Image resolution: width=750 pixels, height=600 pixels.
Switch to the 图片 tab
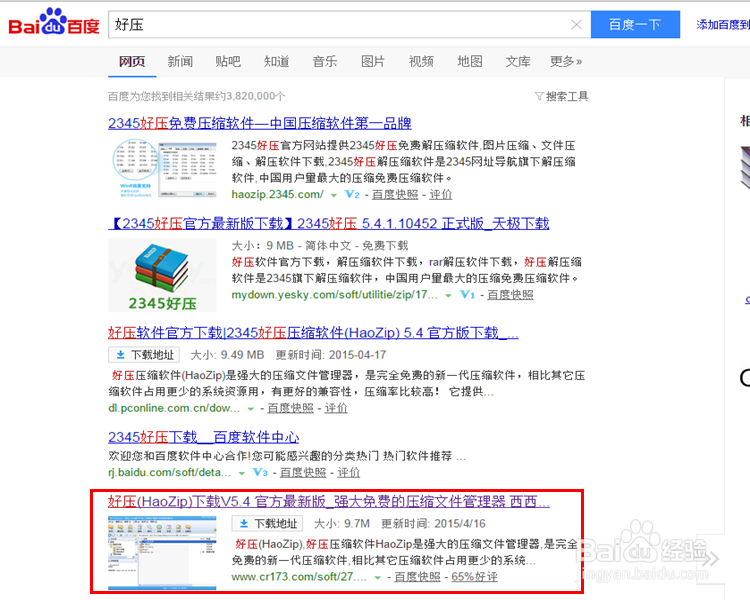pyautogui.click(x=373, y=61)
